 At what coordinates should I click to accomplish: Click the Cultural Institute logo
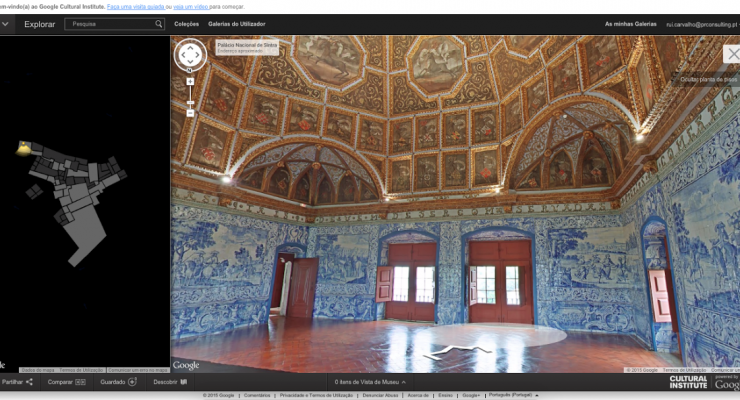(x=688, y=382)
